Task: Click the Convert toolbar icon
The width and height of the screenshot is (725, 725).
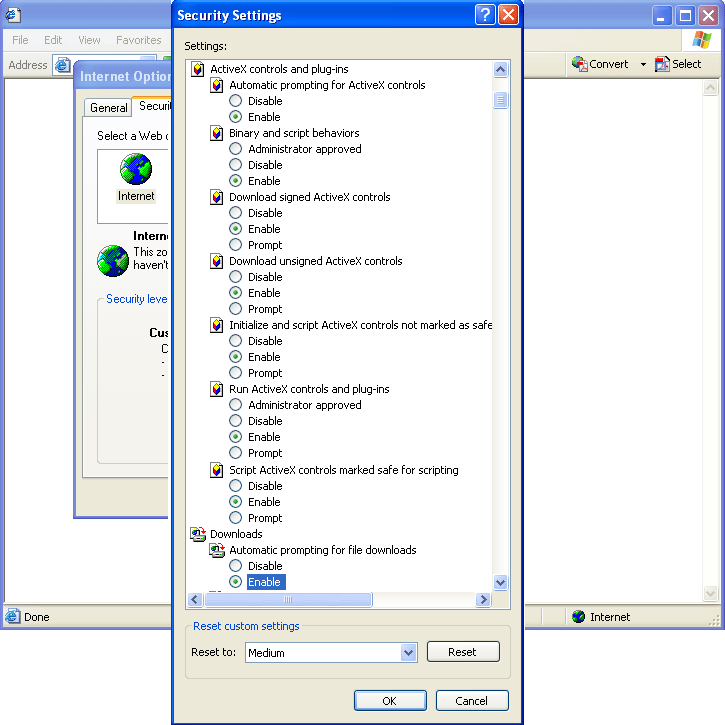Action: click(x=580, y=64)
